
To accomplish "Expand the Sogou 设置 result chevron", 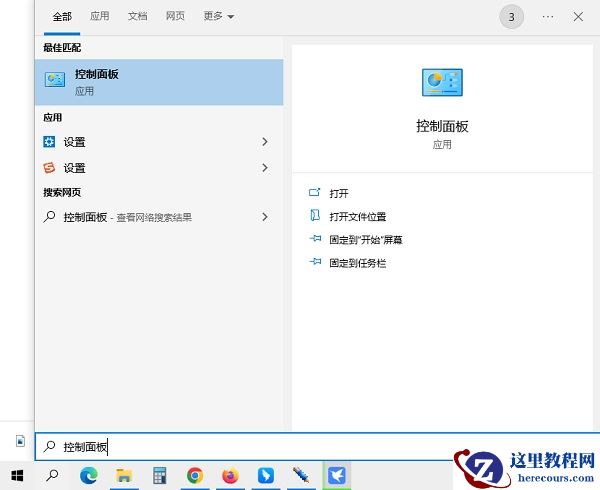I will [265, 168].
